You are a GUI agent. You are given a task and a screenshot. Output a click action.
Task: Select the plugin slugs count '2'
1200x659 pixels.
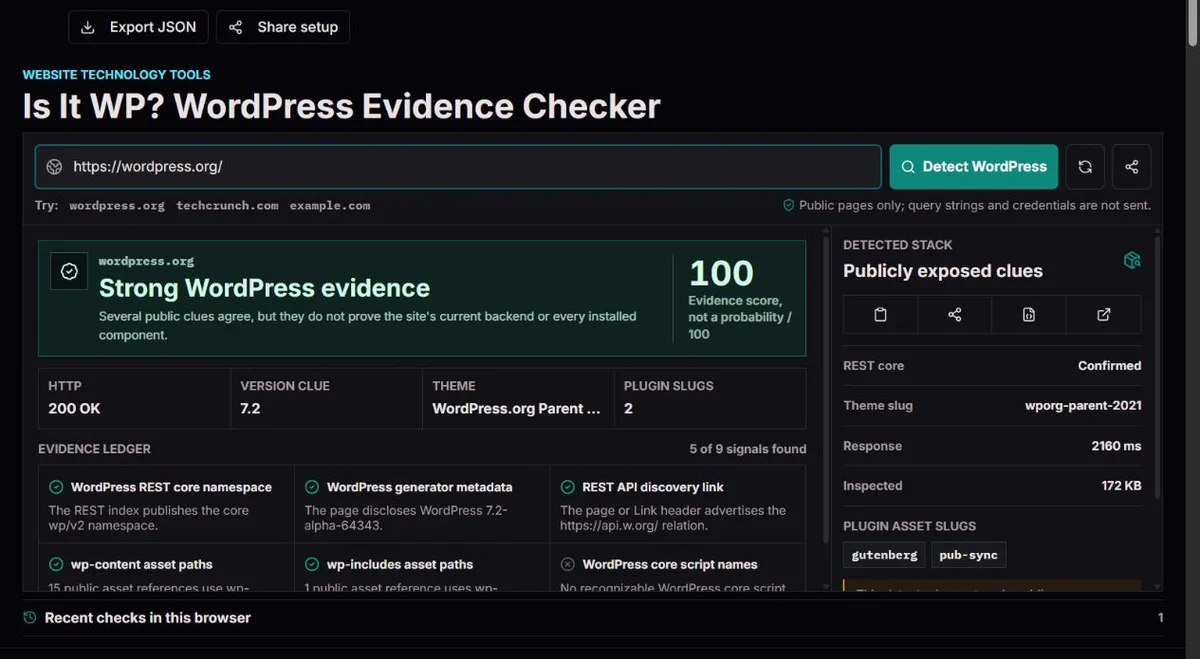click(628, 408)
